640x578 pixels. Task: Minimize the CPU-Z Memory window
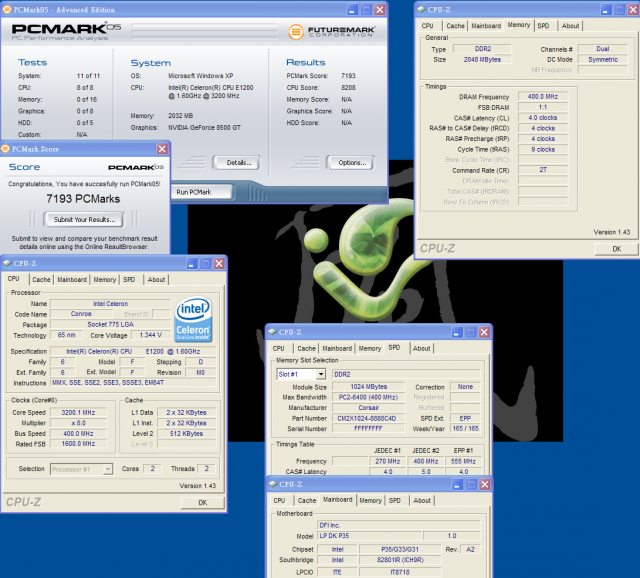606,10
